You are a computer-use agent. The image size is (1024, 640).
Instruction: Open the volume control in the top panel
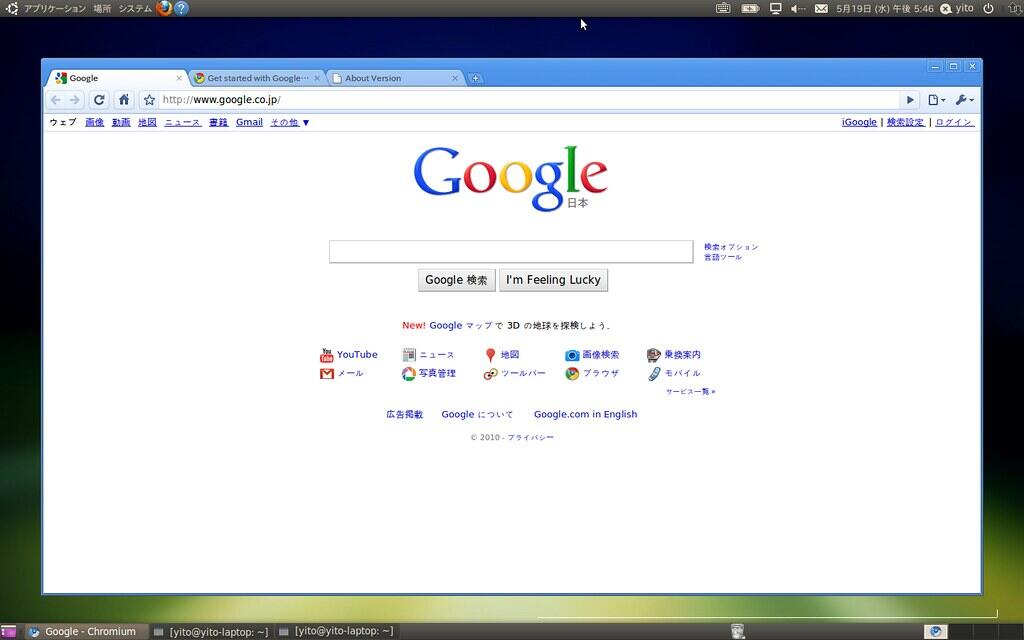(x=798, y=8)
